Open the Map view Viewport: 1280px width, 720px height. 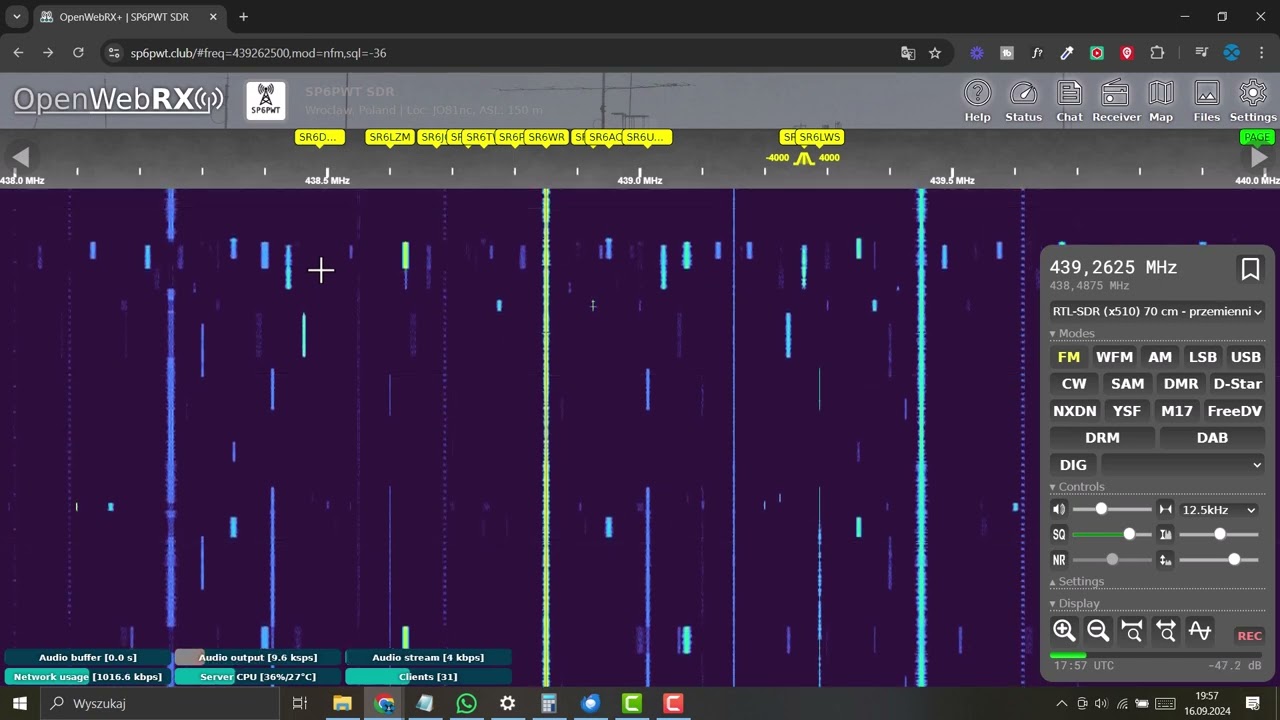pos(1161,101)
